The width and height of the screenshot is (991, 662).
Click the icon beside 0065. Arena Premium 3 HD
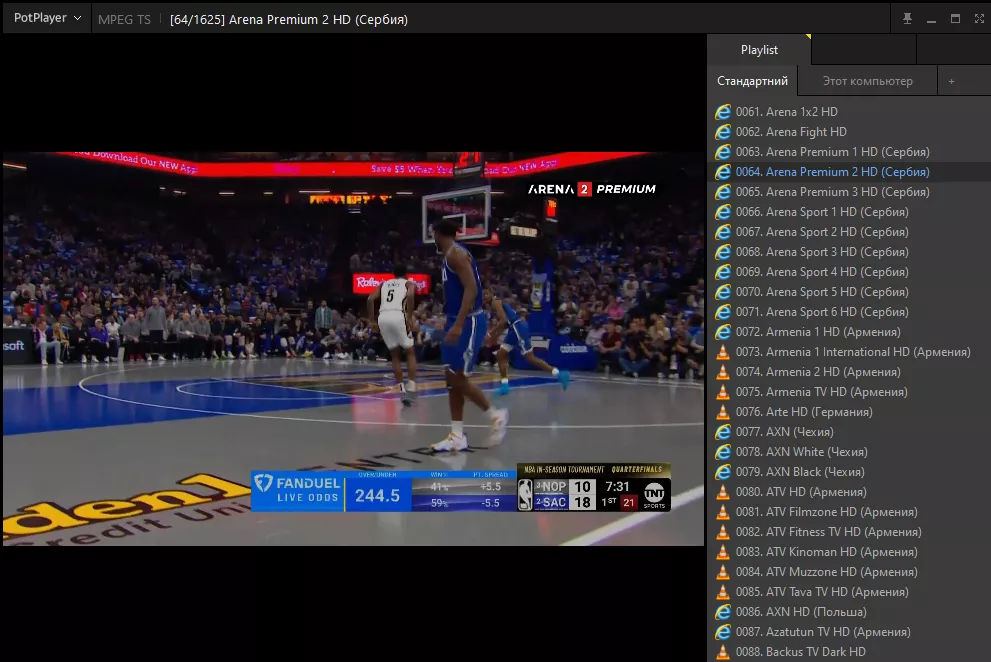click(722, 192)
